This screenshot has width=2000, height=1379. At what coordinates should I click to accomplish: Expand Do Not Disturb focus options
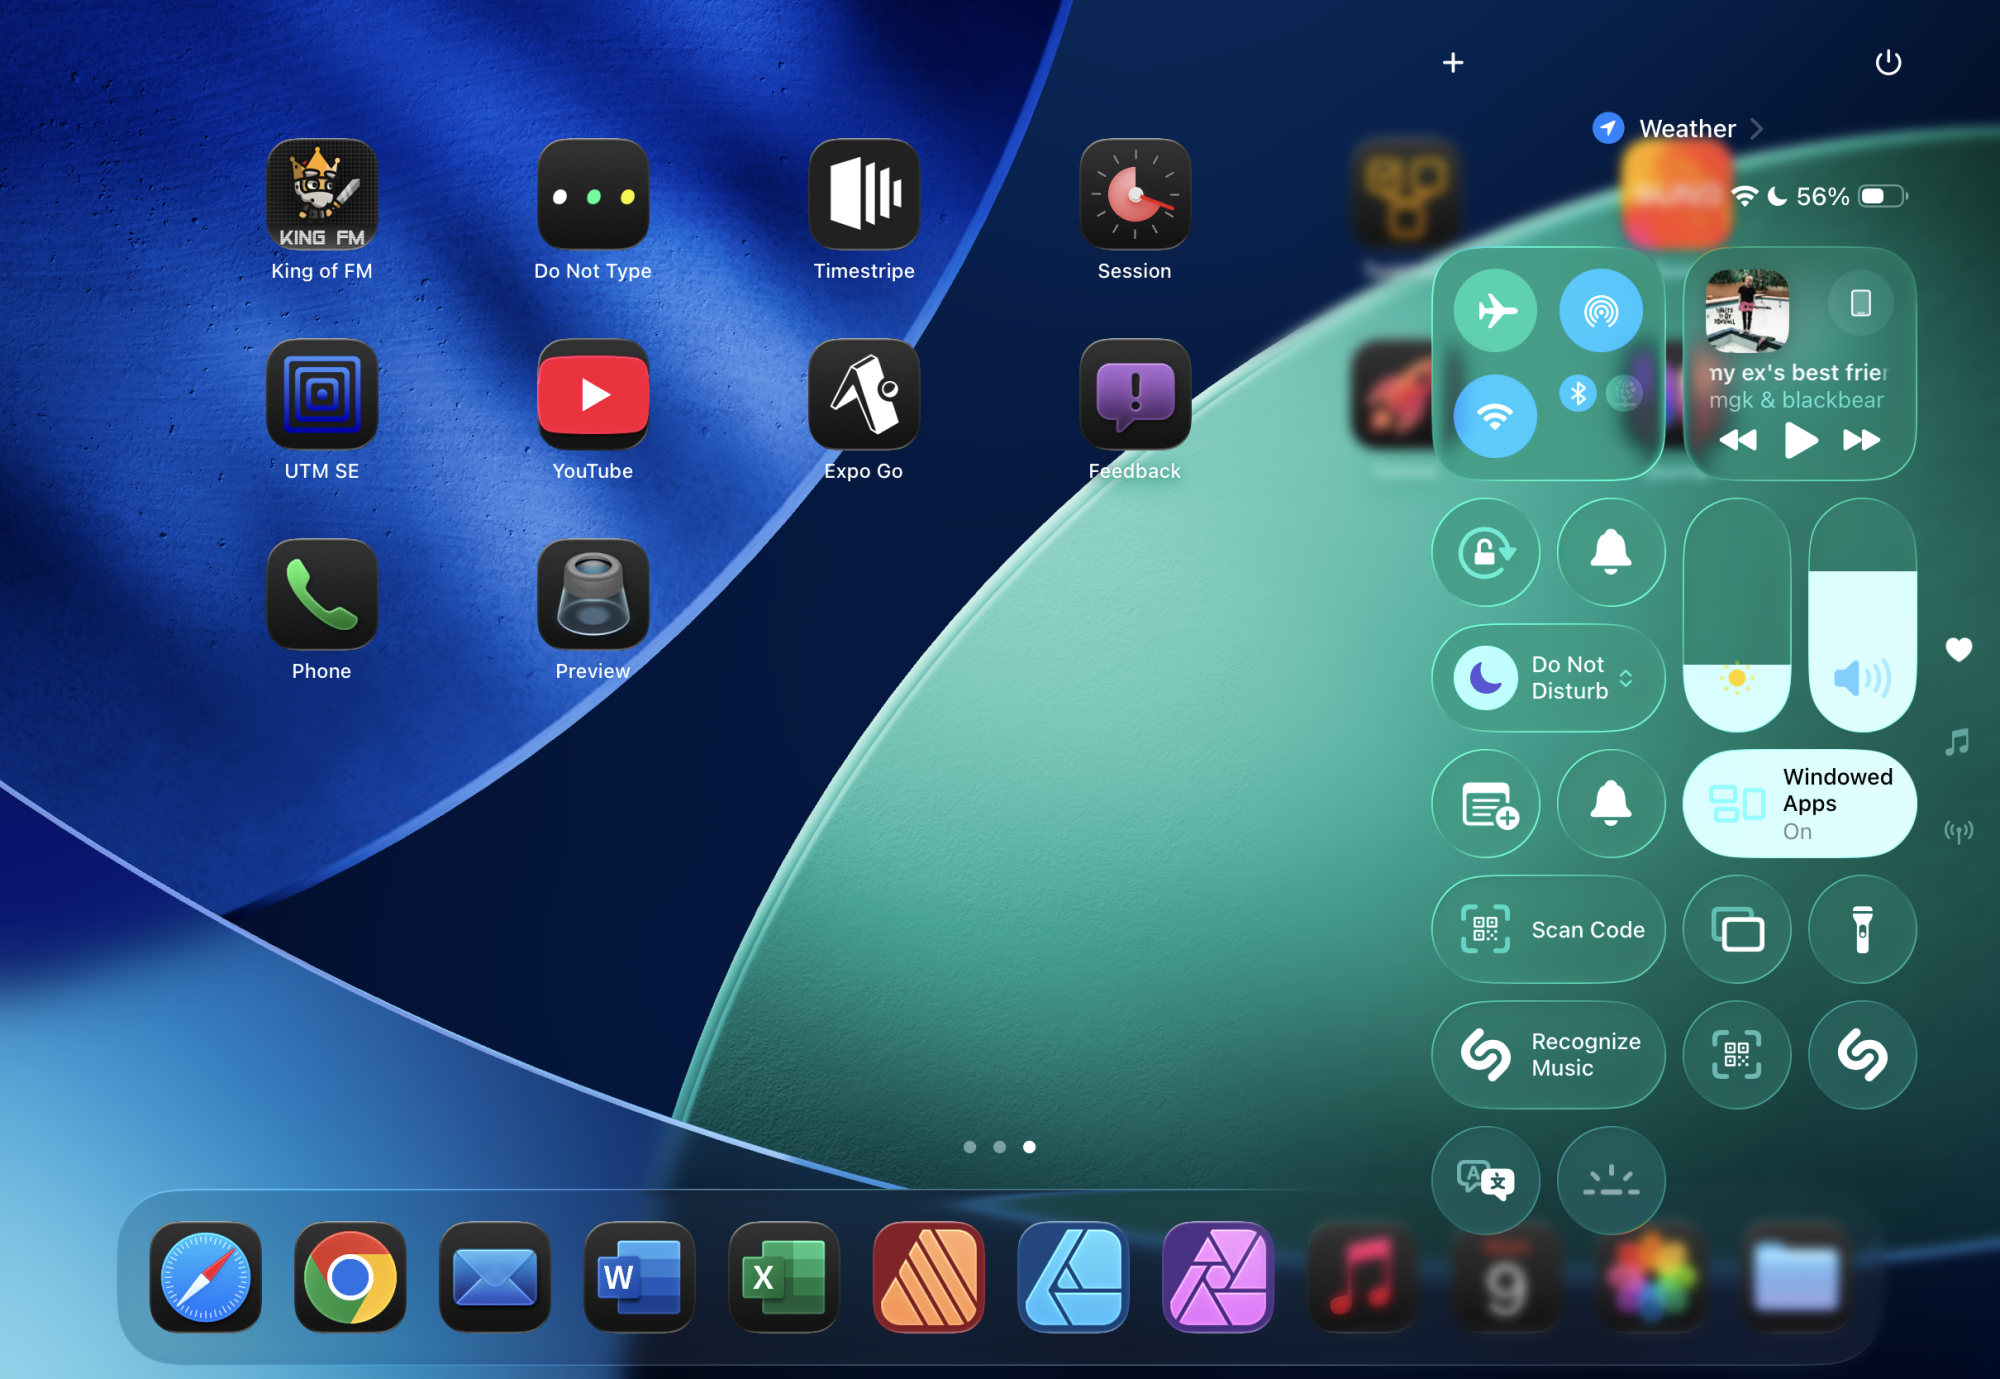(1626, 678)
